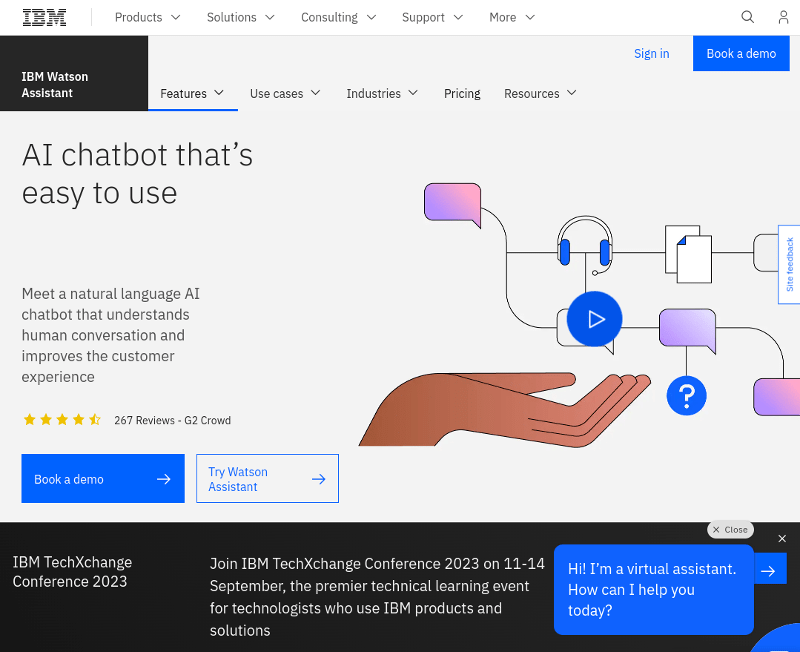Click the IBM logo
Screen dimensions: 800x652
[x=44, y=17]
